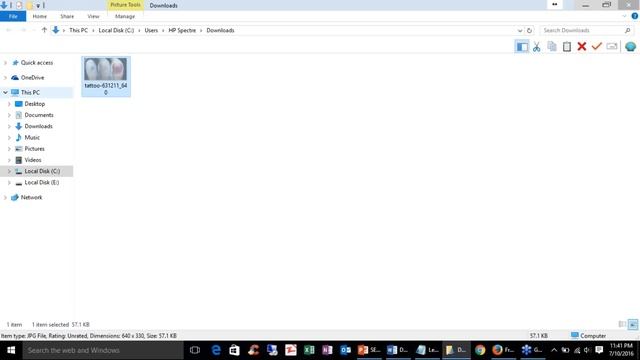Open the File menu
Viewport: 640px width, 360px height.
[13, 16]
